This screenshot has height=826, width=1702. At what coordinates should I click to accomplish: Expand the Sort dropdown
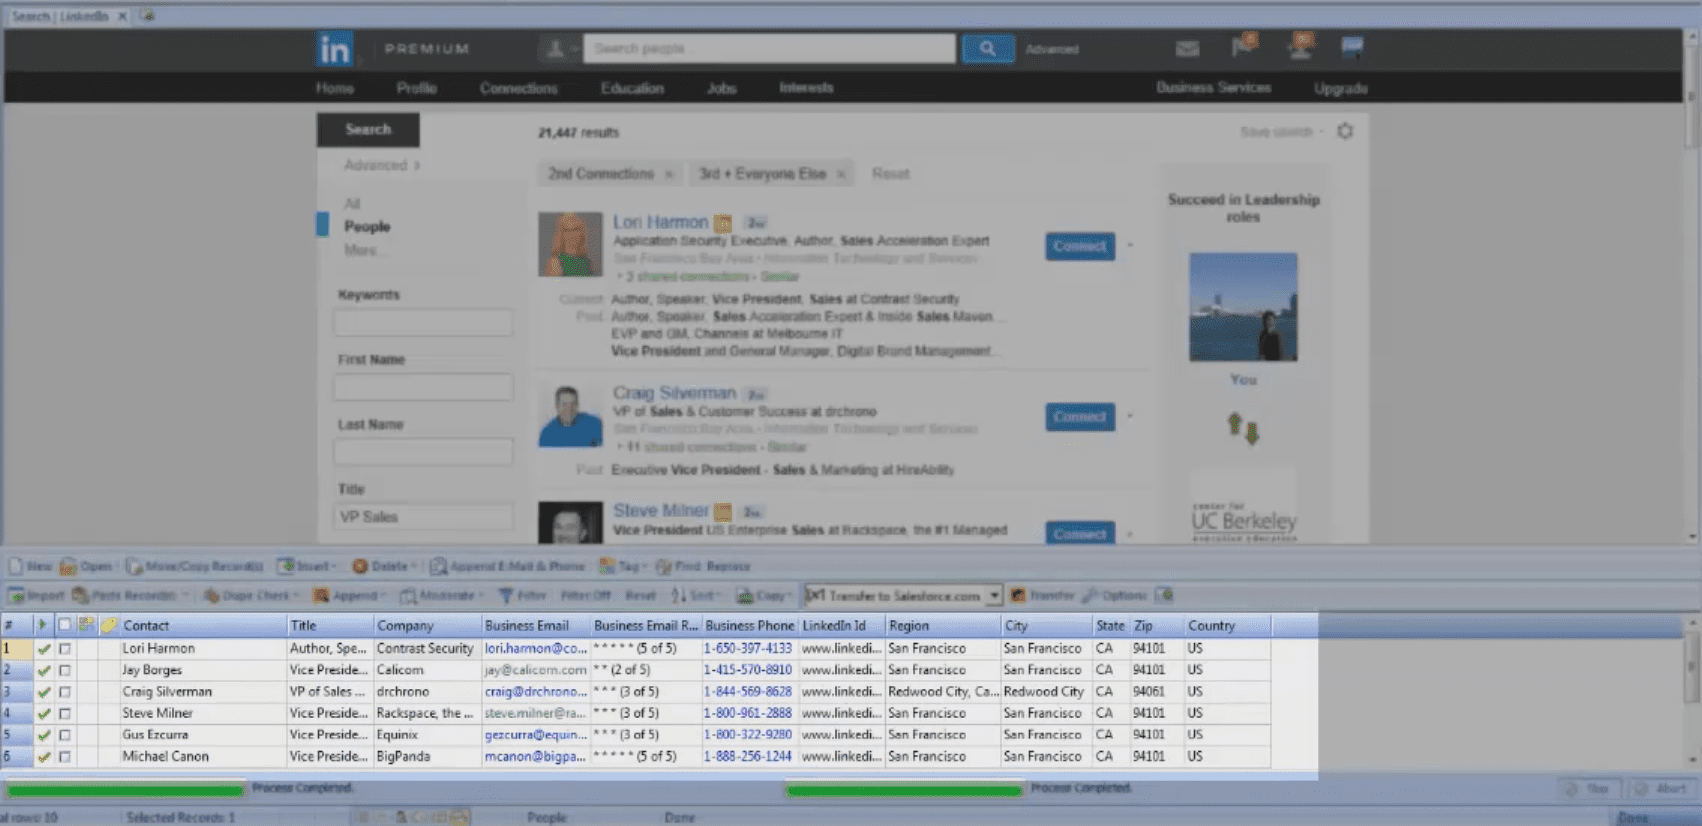point(720,595)
